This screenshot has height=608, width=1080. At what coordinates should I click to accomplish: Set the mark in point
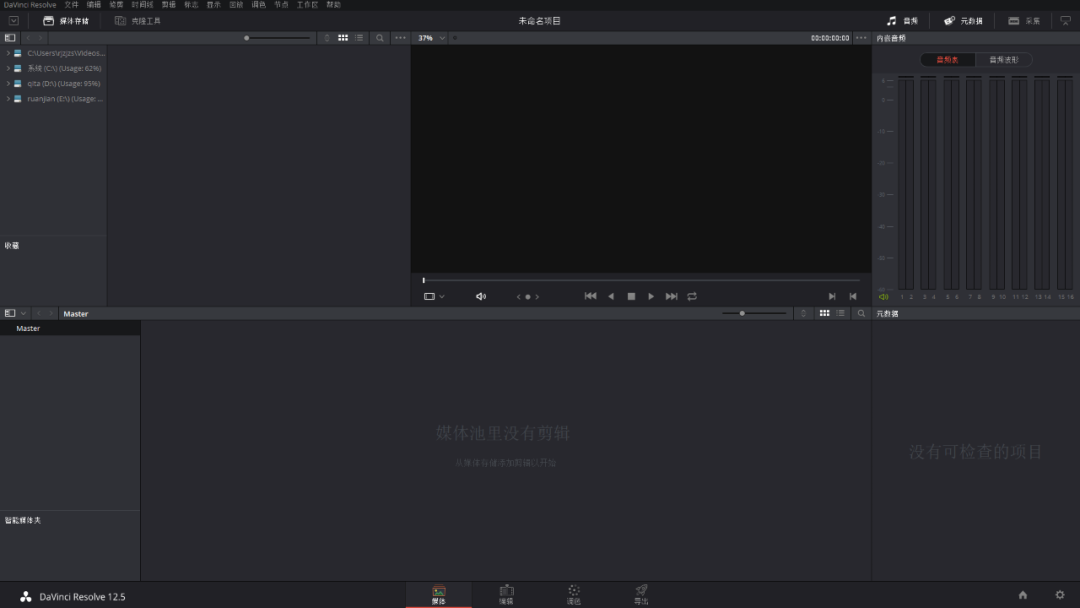[x=832, y=296]
